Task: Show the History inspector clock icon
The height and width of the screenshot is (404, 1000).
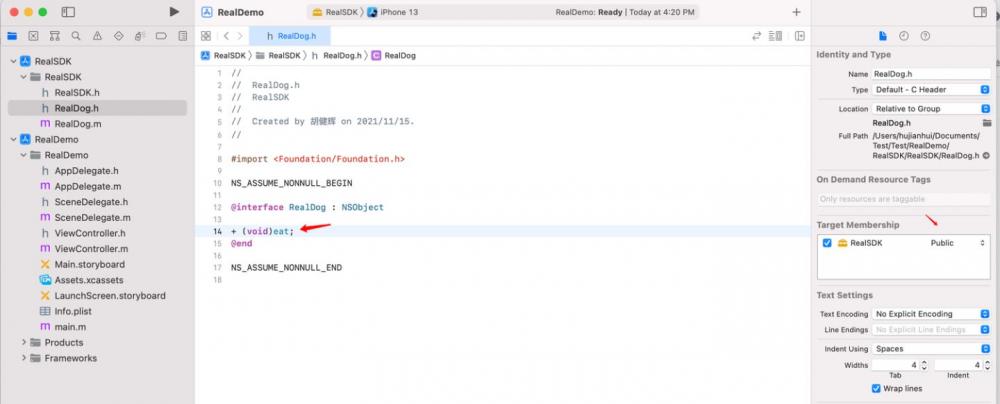Action: (x=904, y=36)
